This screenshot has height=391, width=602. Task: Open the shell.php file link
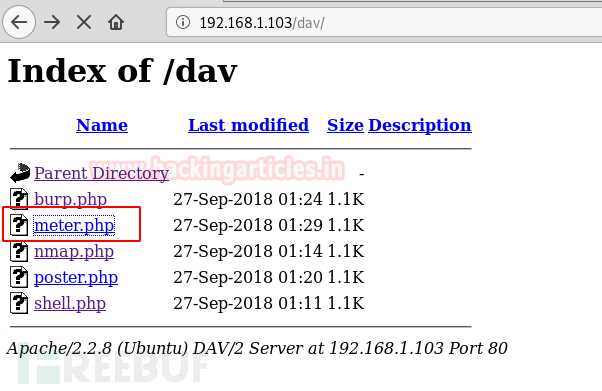tap(70, 303)
